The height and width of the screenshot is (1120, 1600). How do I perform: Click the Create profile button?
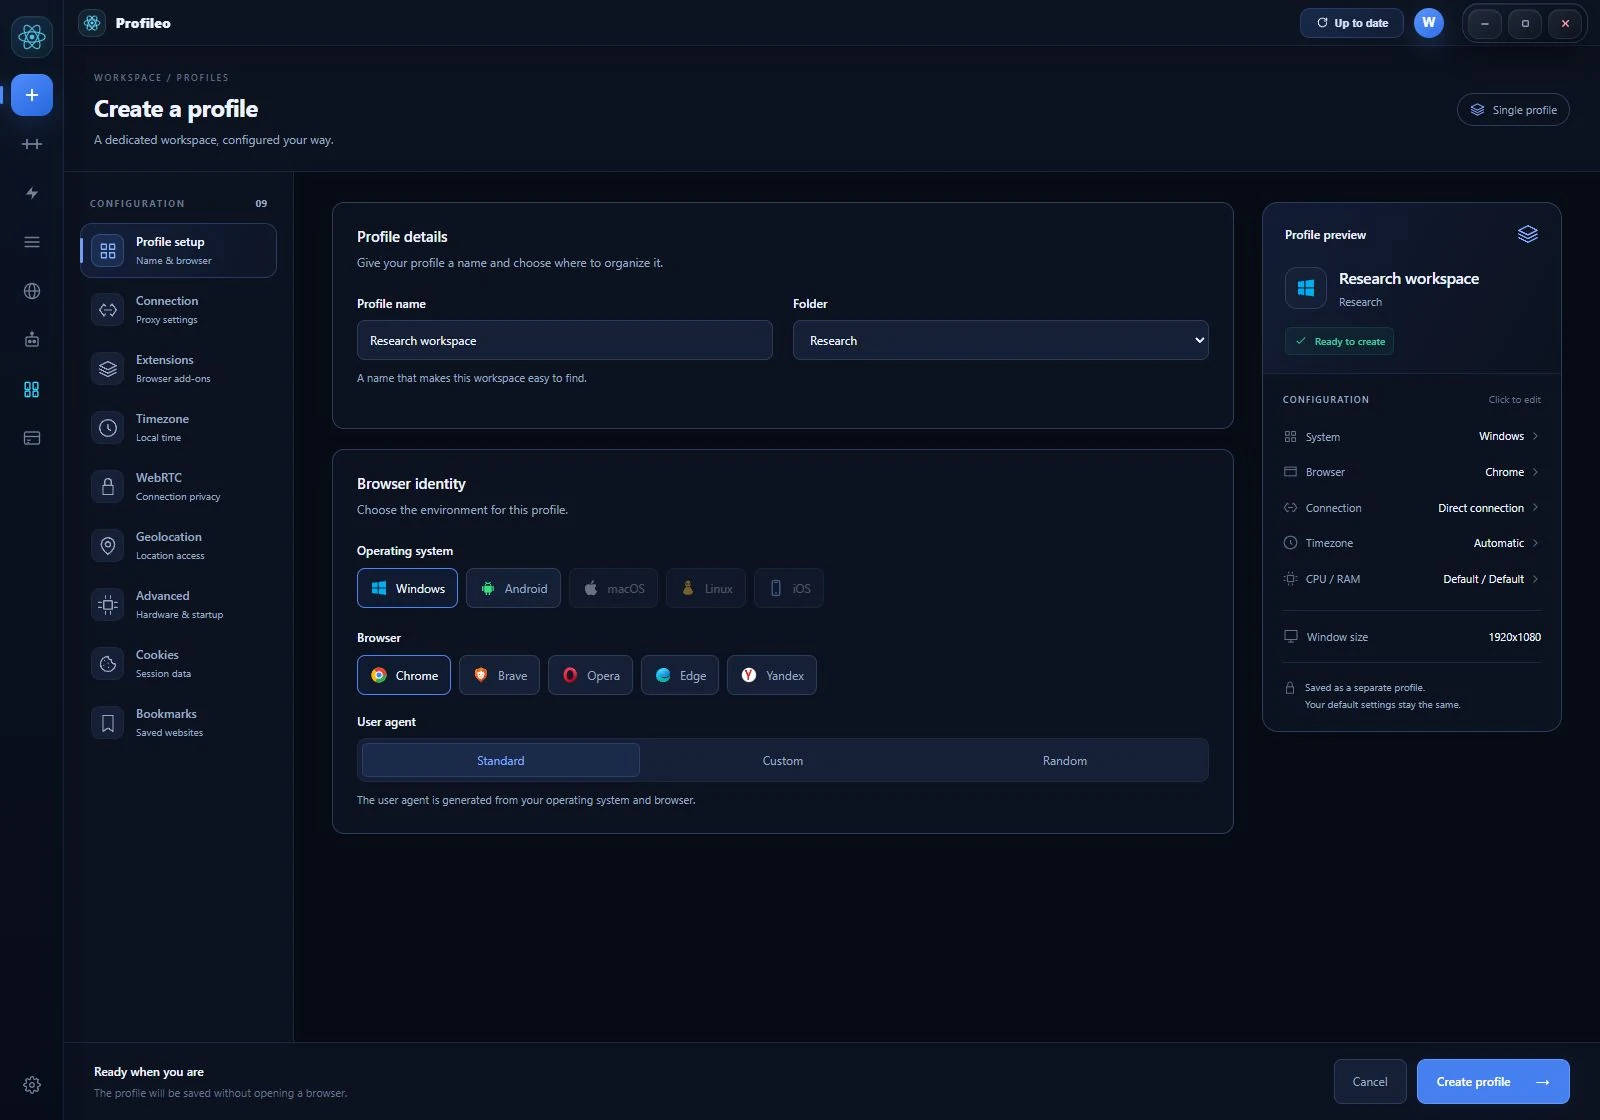(1493, 1081)
